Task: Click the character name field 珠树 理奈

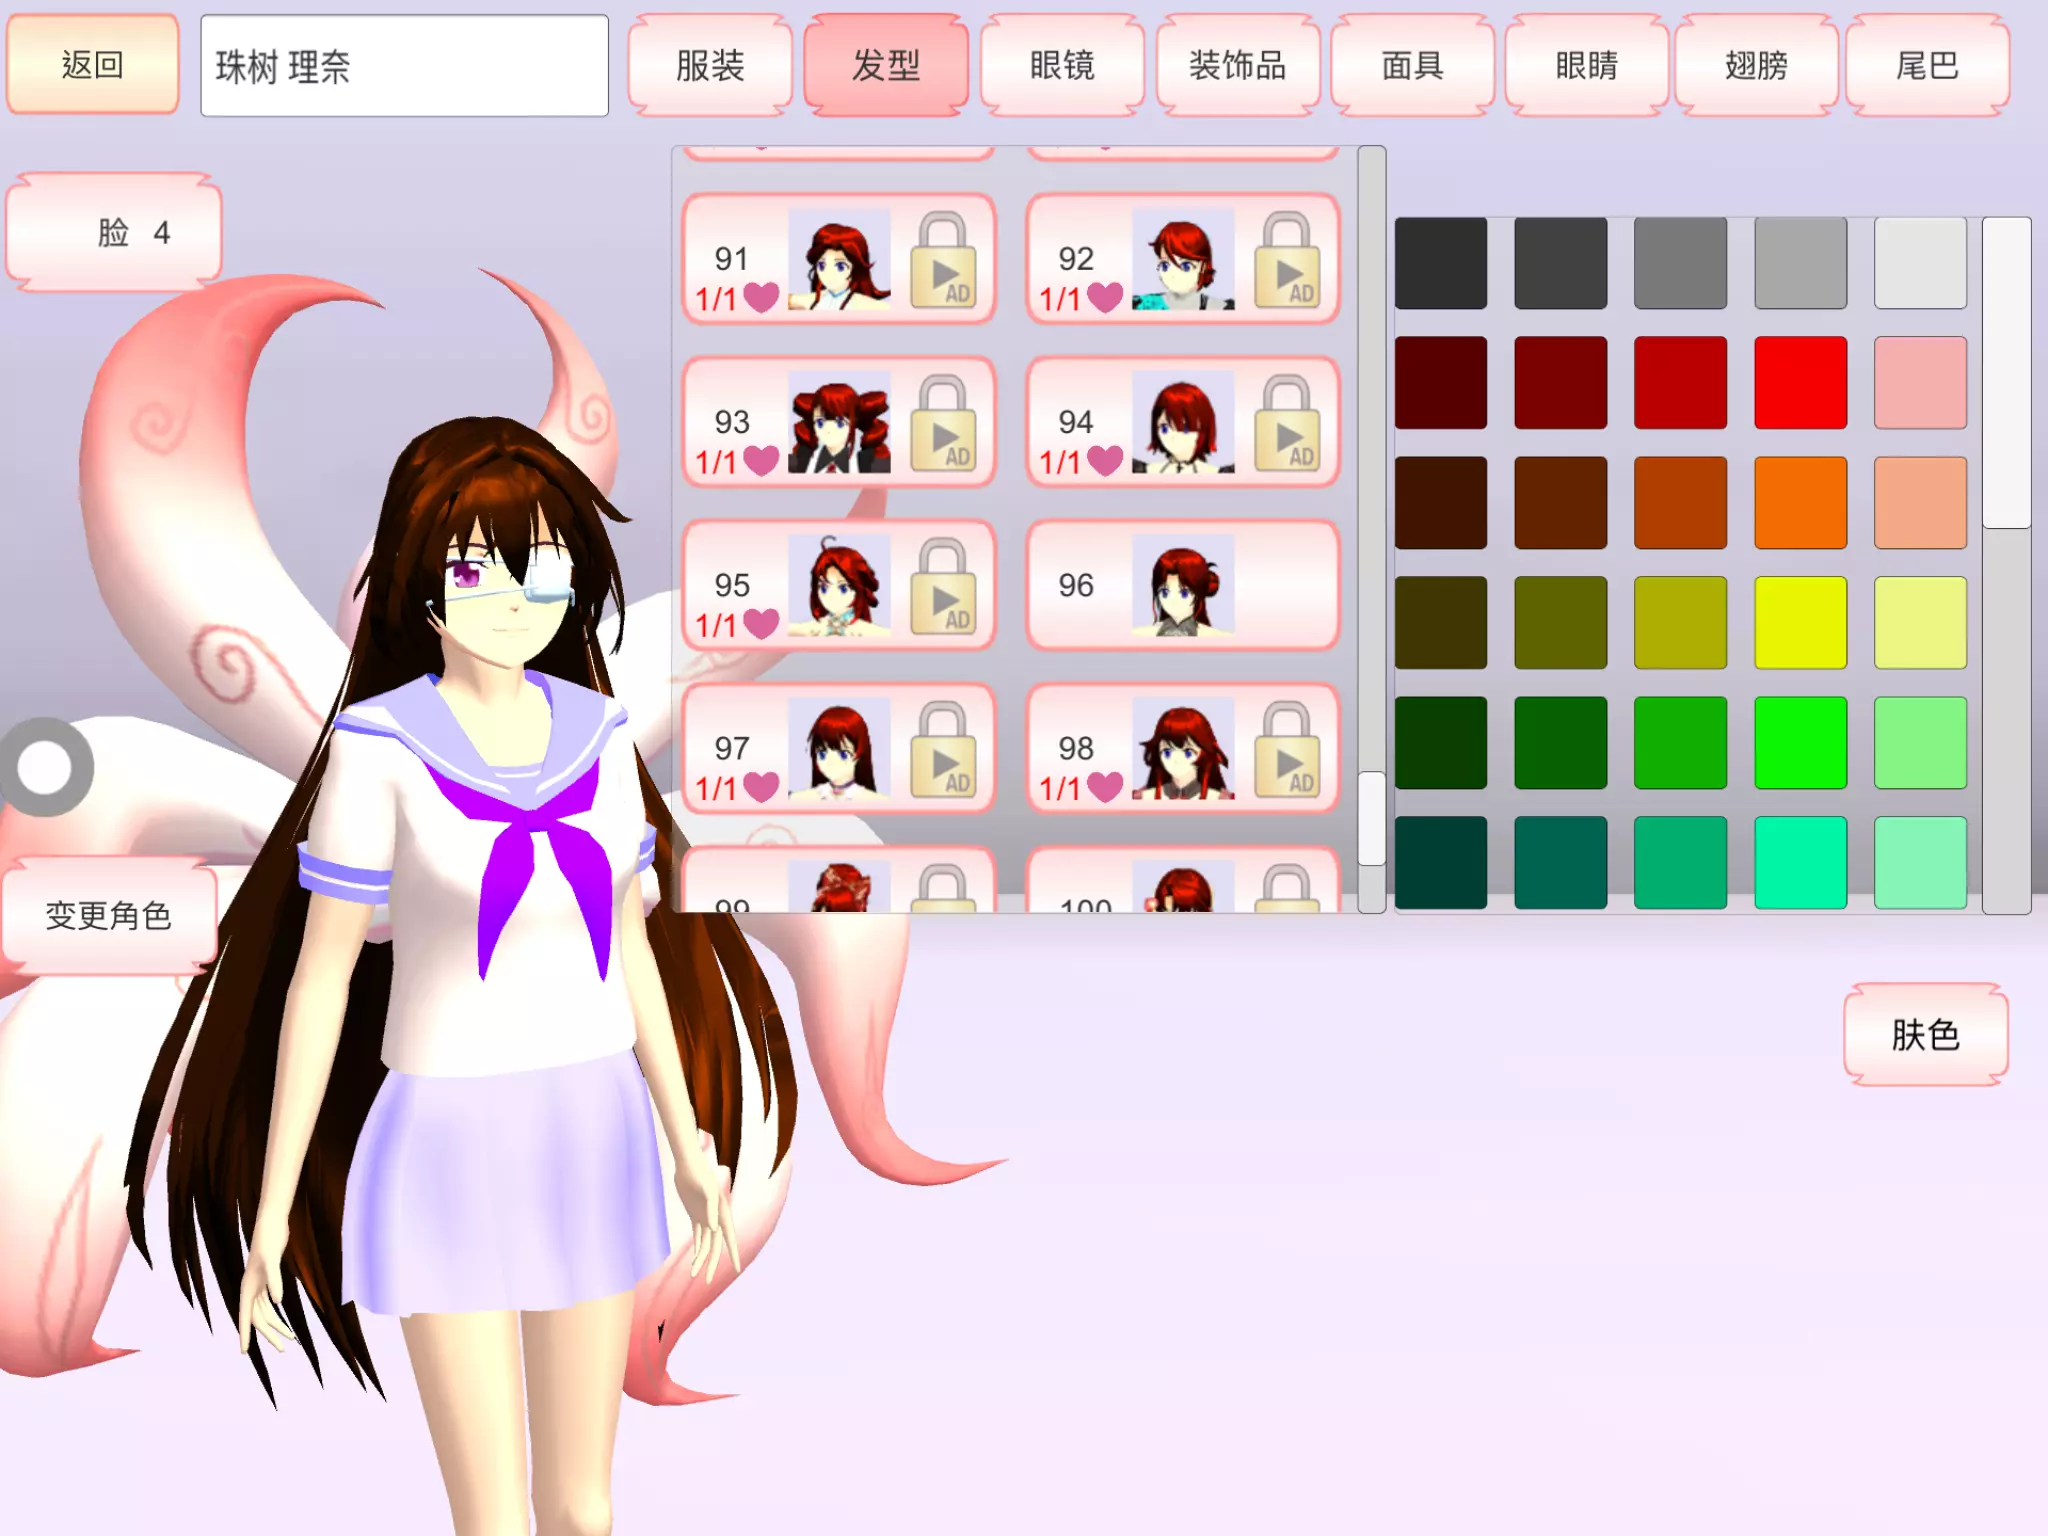Action: [x=404, y=66]
